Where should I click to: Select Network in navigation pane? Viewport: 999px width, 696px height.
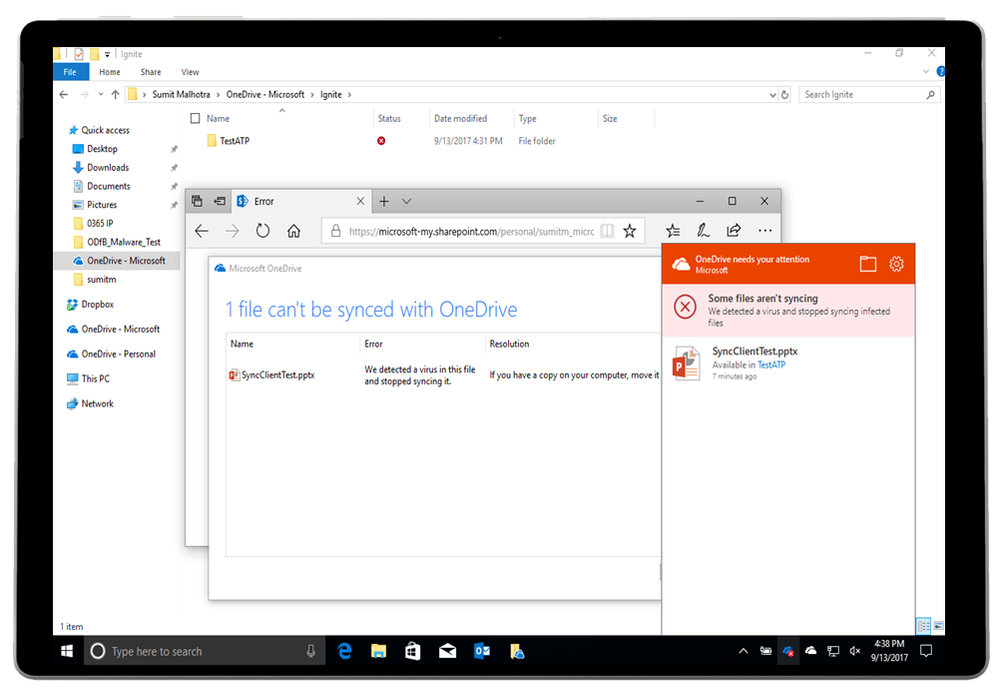[97, 404]
